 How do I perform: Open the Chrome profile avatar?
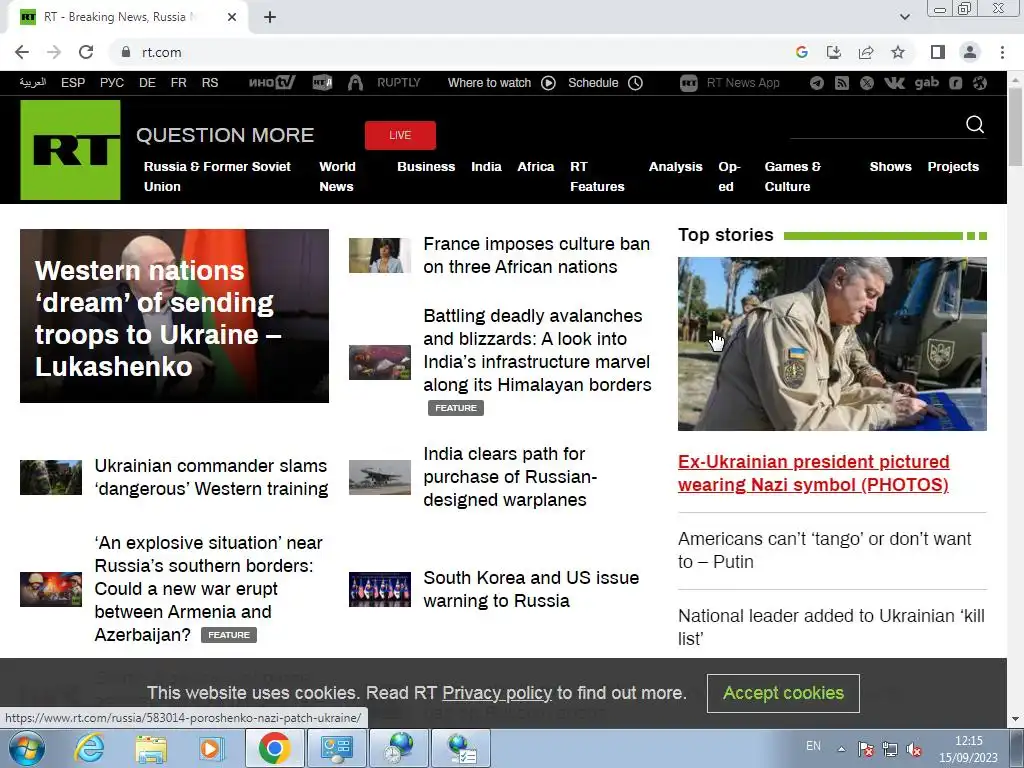click(x=970, y=52)
